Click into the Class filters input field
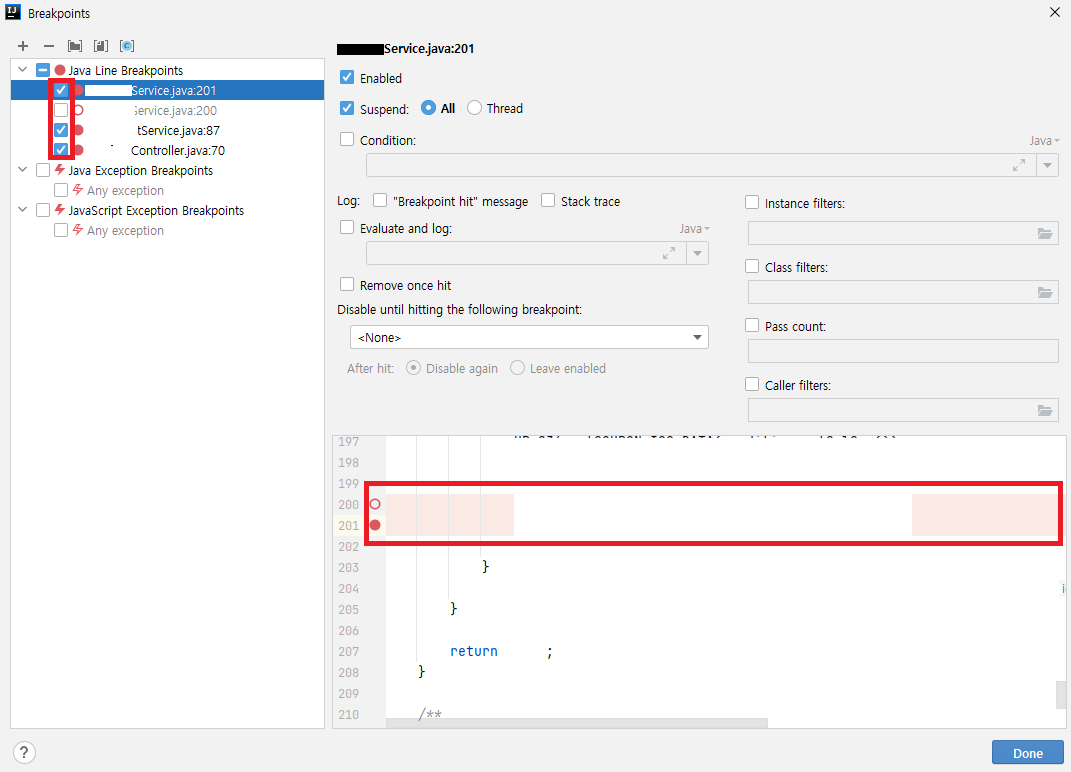This screenshot has height=772, width=1071. pos(903,292)
